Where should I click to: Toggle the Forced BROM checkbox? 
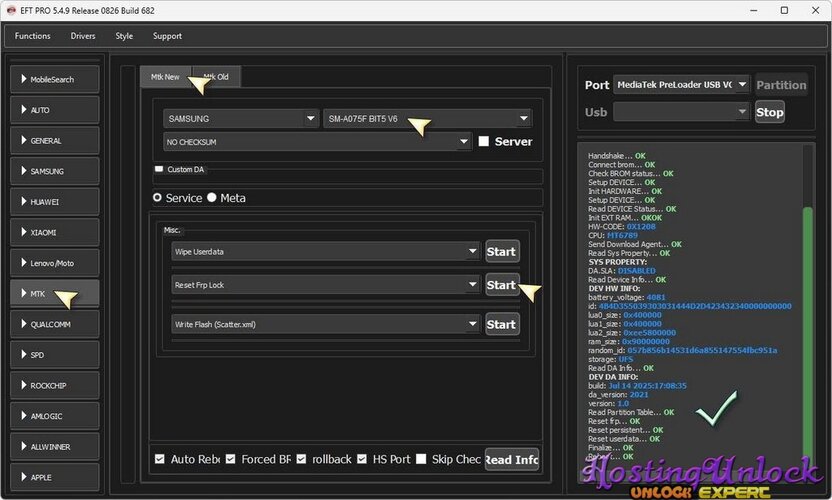[x=230, y=459]
